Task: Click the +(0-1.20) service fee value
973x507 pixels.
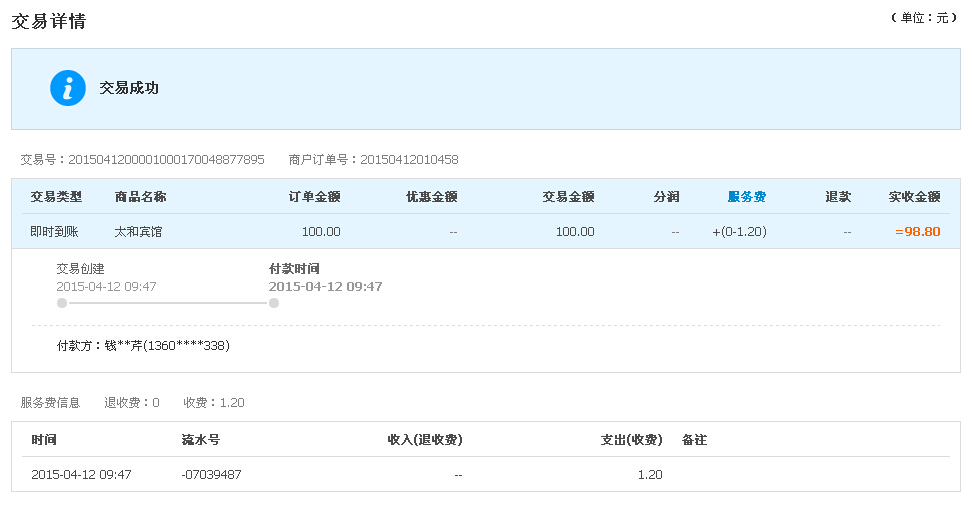Action: pos(740,231)
